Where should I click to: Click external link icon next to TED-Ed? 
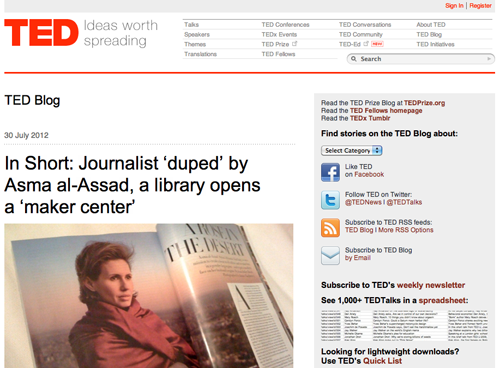point(366,44)
